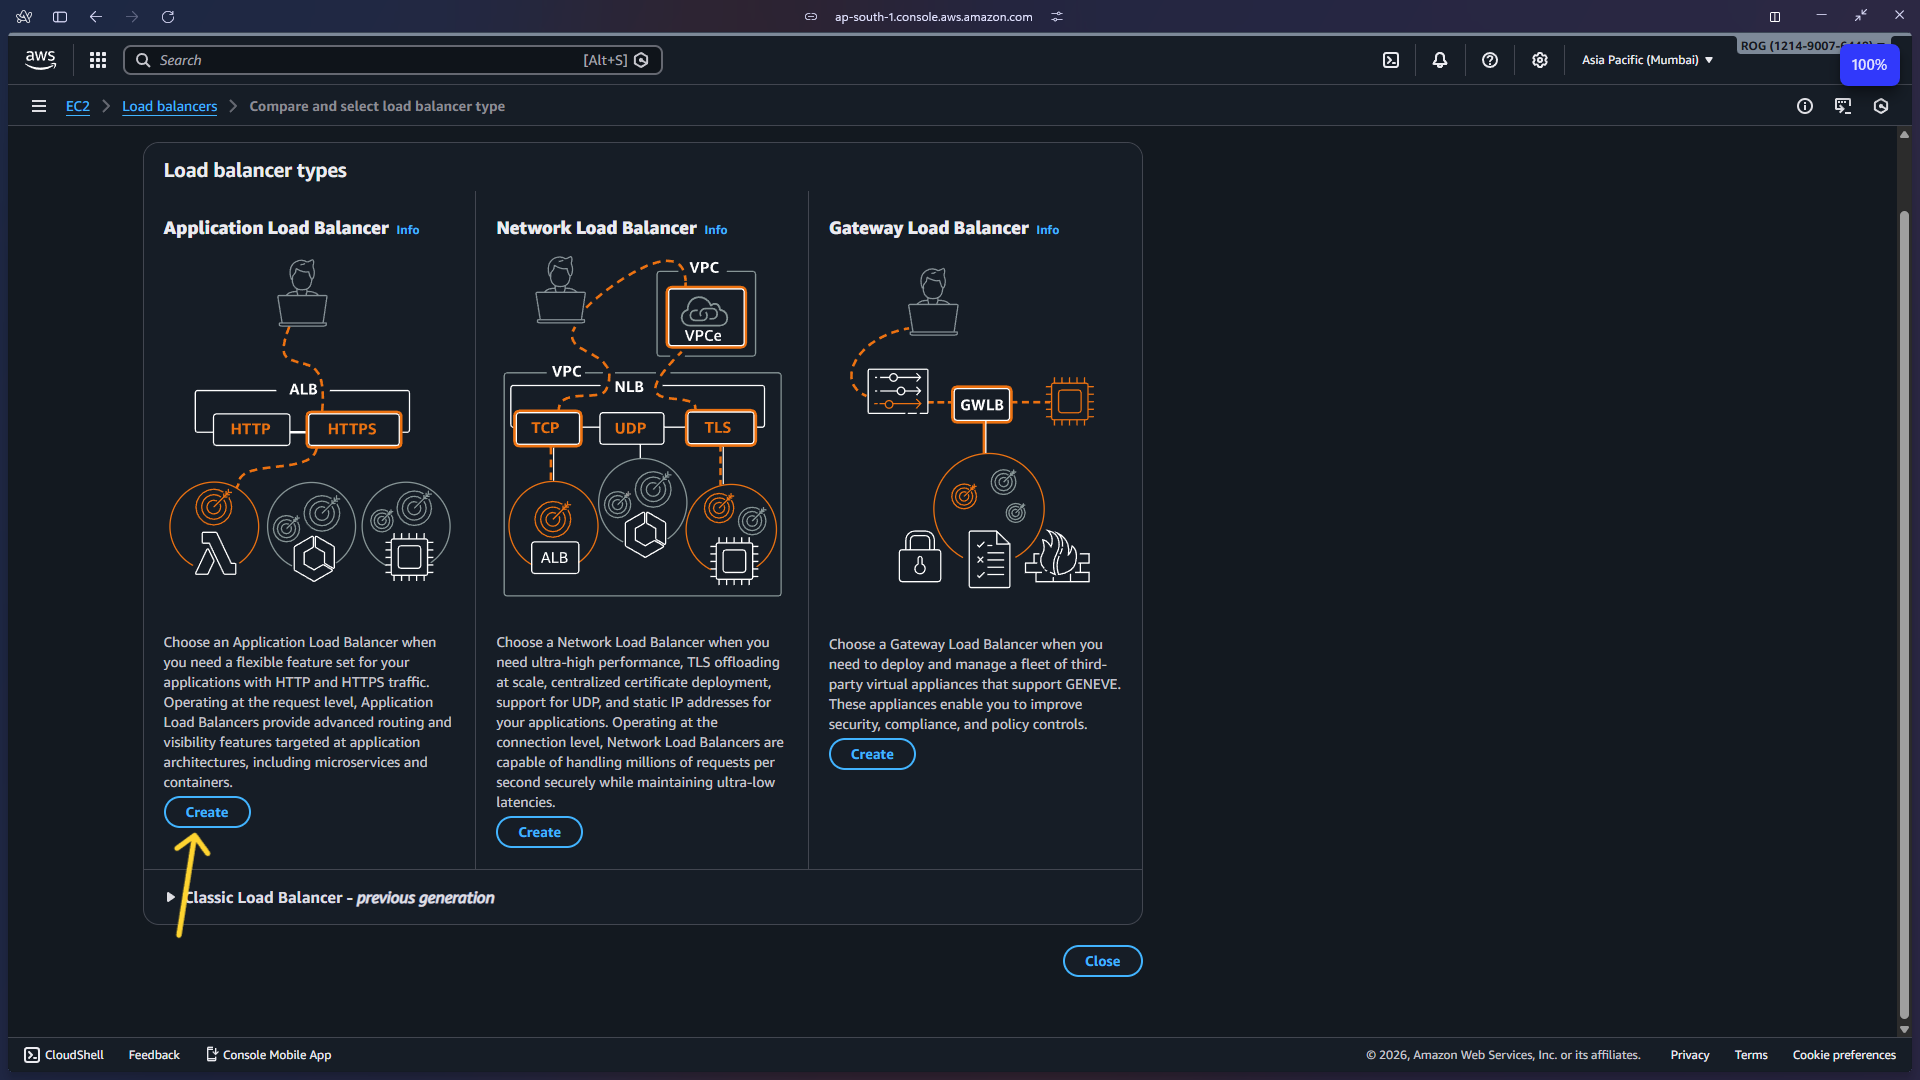This screenshot has height=1080, width=1920.
Task: Open the notifications bell
Action: click(1440, 60)
